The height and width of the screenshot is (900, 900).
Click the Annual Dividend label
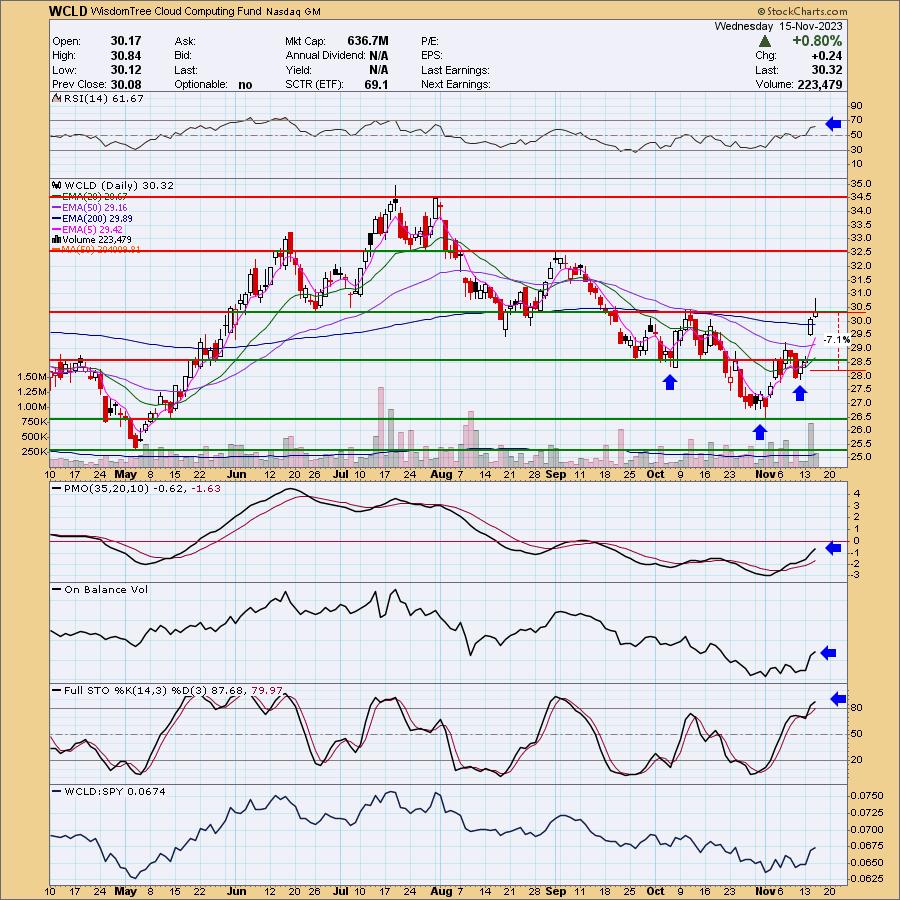point(325,56)
